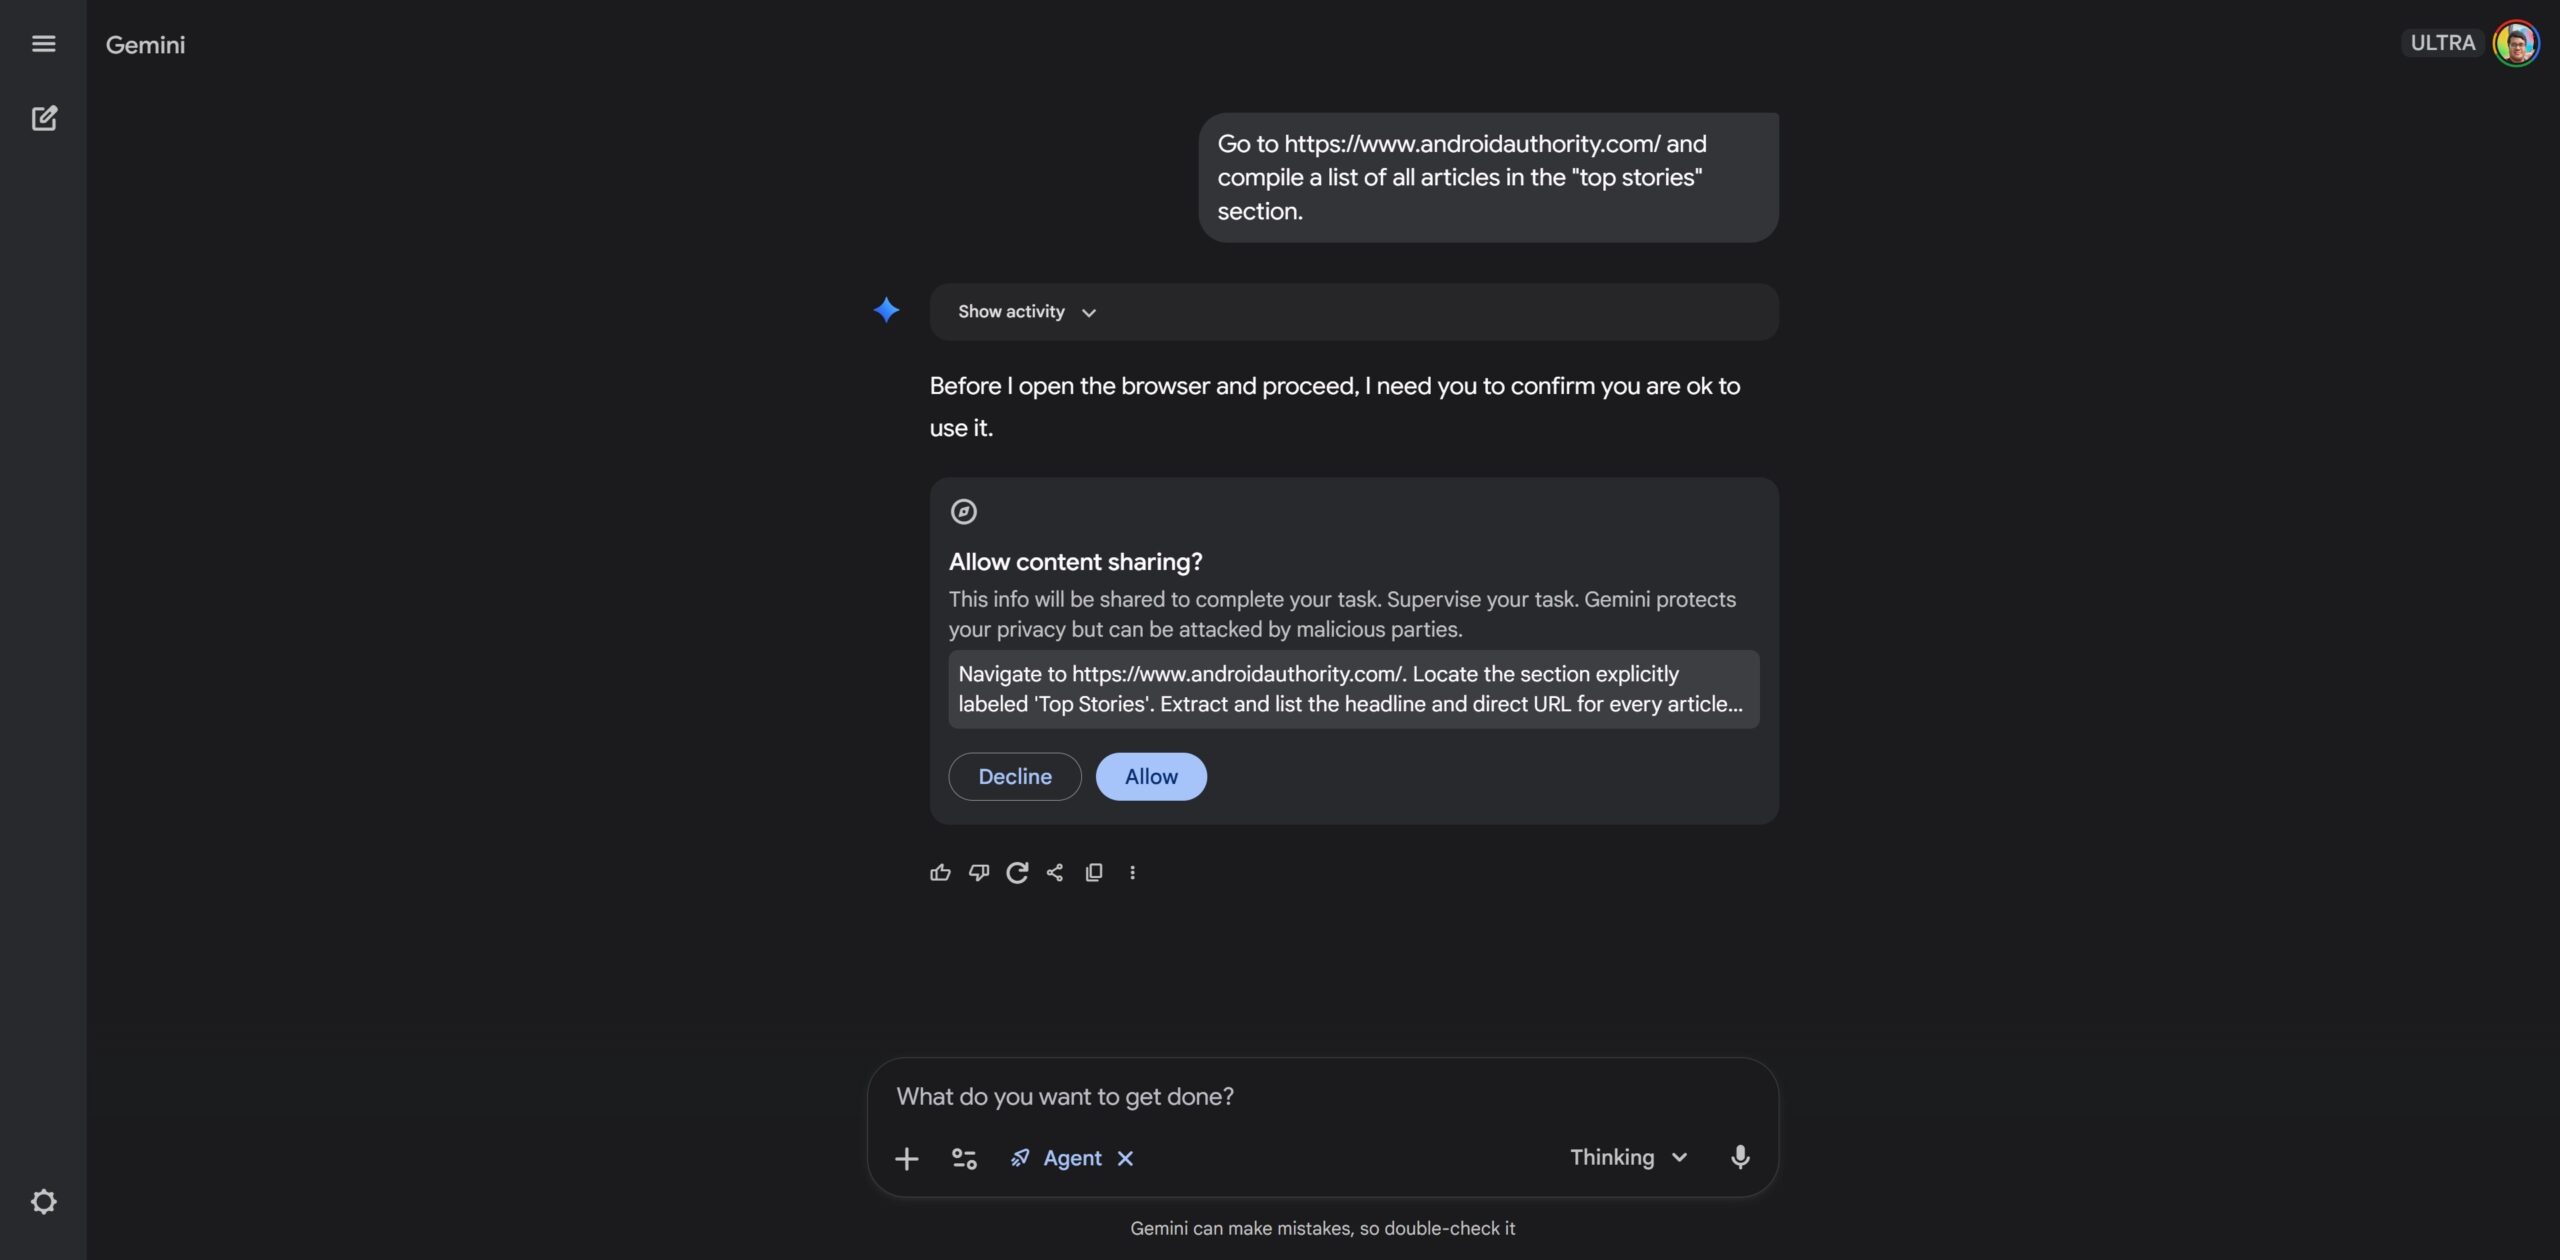Expand the Show activity panel
The image size is (2560, 1260).
[1024, 311]
